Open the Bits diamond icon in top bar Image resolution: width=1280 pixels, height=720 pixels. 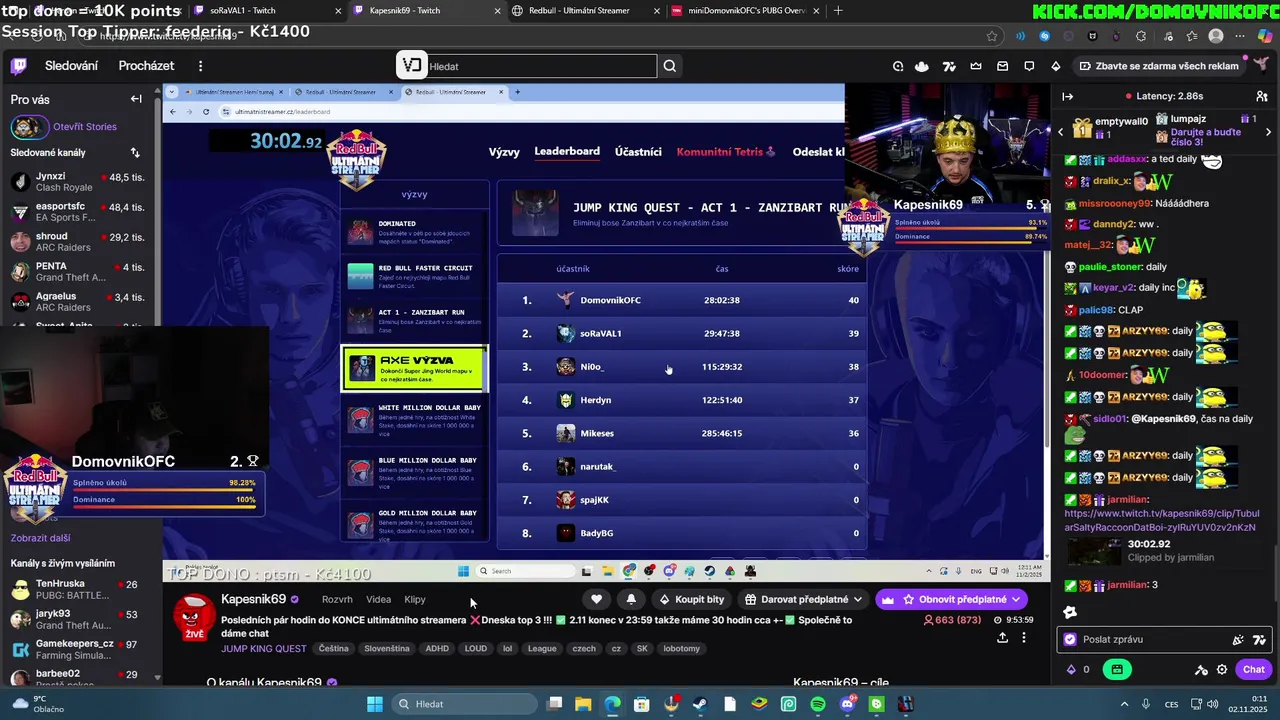coord(1056,66)
